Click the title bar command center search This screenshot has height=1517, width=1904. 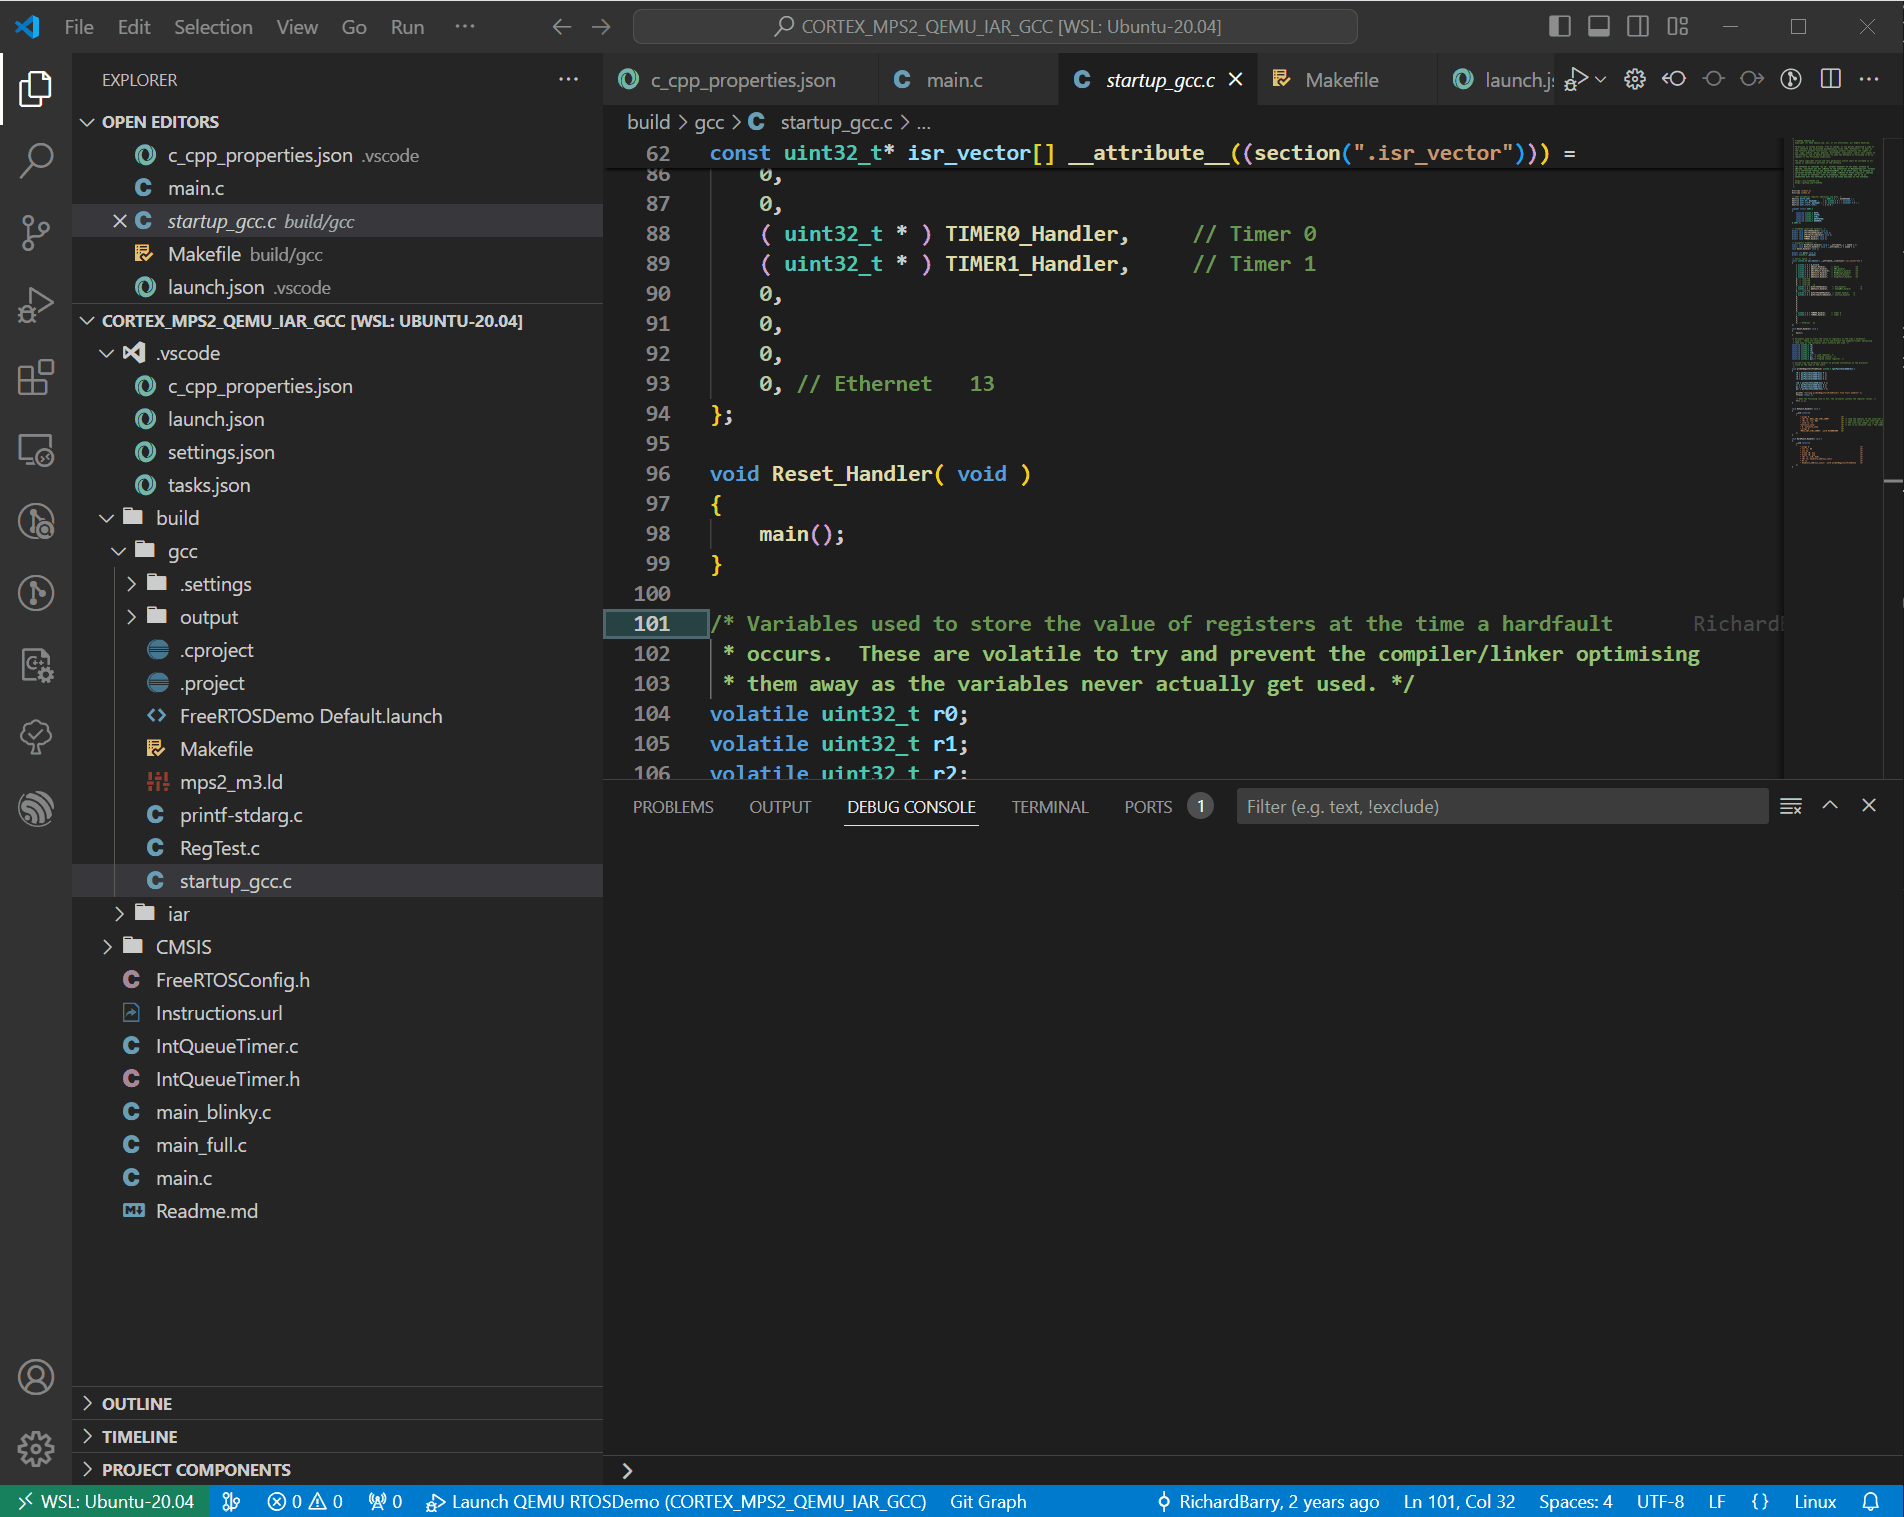point(995,27)
